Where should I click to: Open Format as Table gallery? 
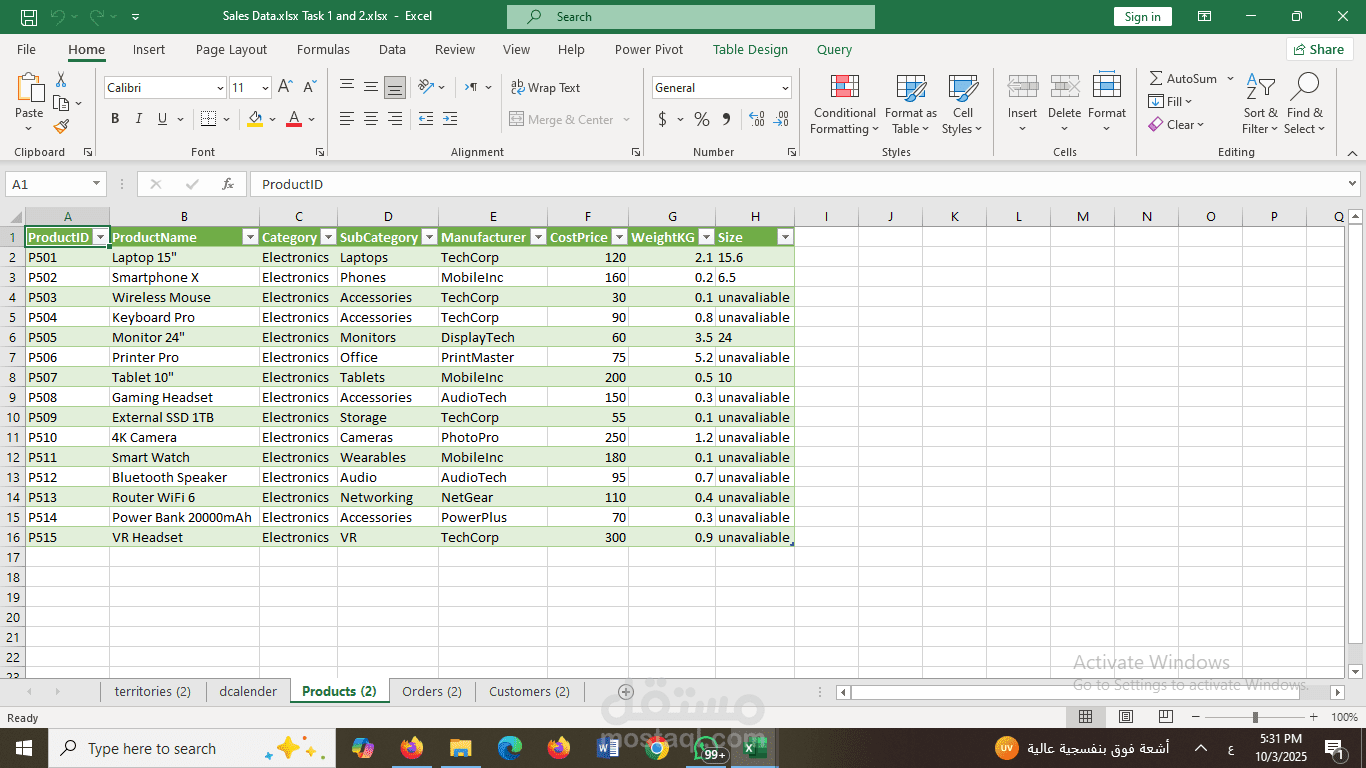point(910,104)
